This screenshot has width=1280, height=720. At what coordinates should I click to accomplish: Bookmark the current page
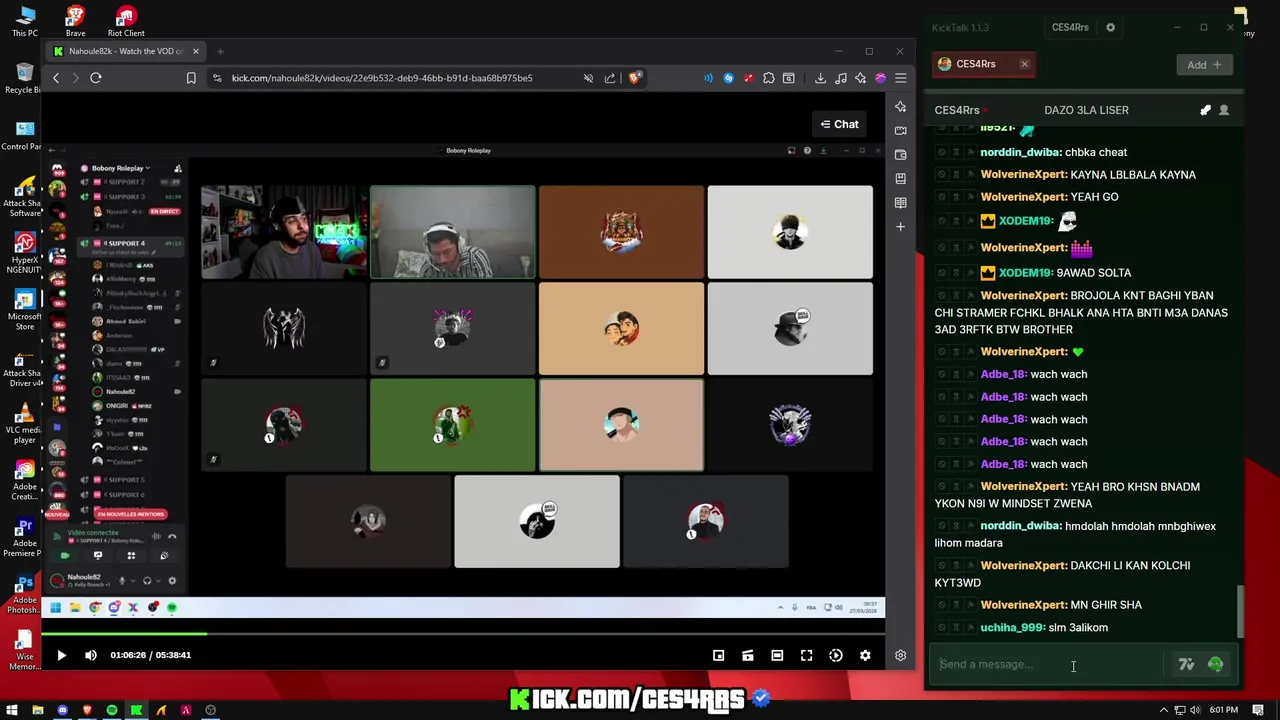pos(191,78)
